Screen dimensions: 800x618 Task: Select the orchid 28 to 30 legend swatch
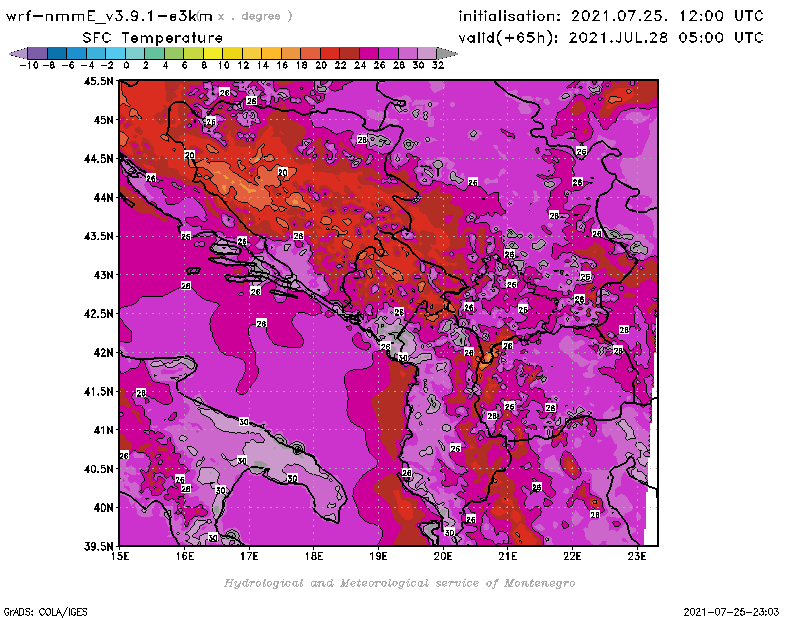click(408, 53)
